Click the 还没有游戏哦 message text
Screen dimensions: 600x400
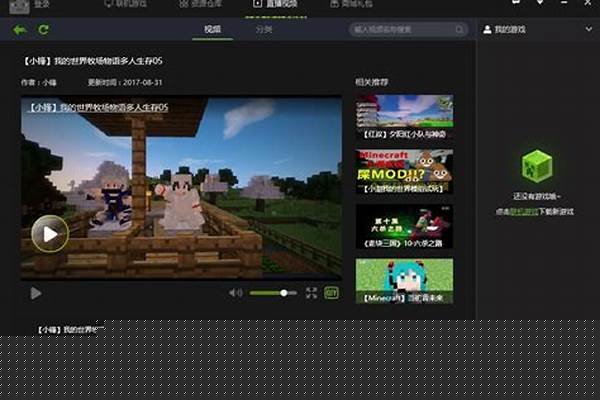click(x=536, y=196)
